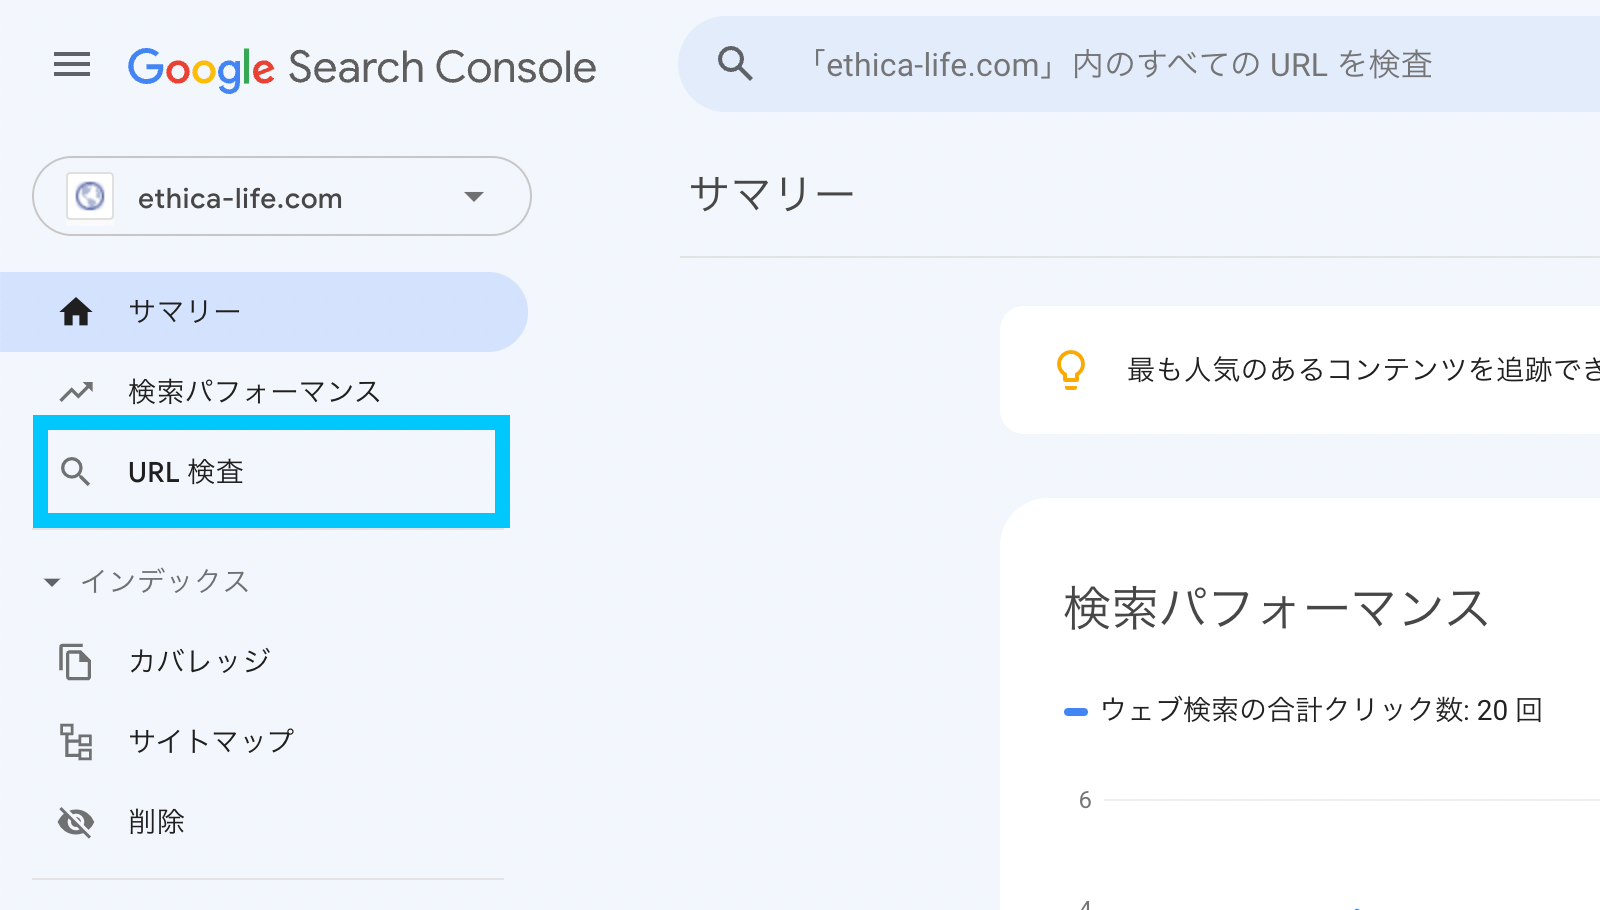This screenshot has width=1600, height=910.
Task: Open カバレッジ from the sidebar
Action: [198, 661]
